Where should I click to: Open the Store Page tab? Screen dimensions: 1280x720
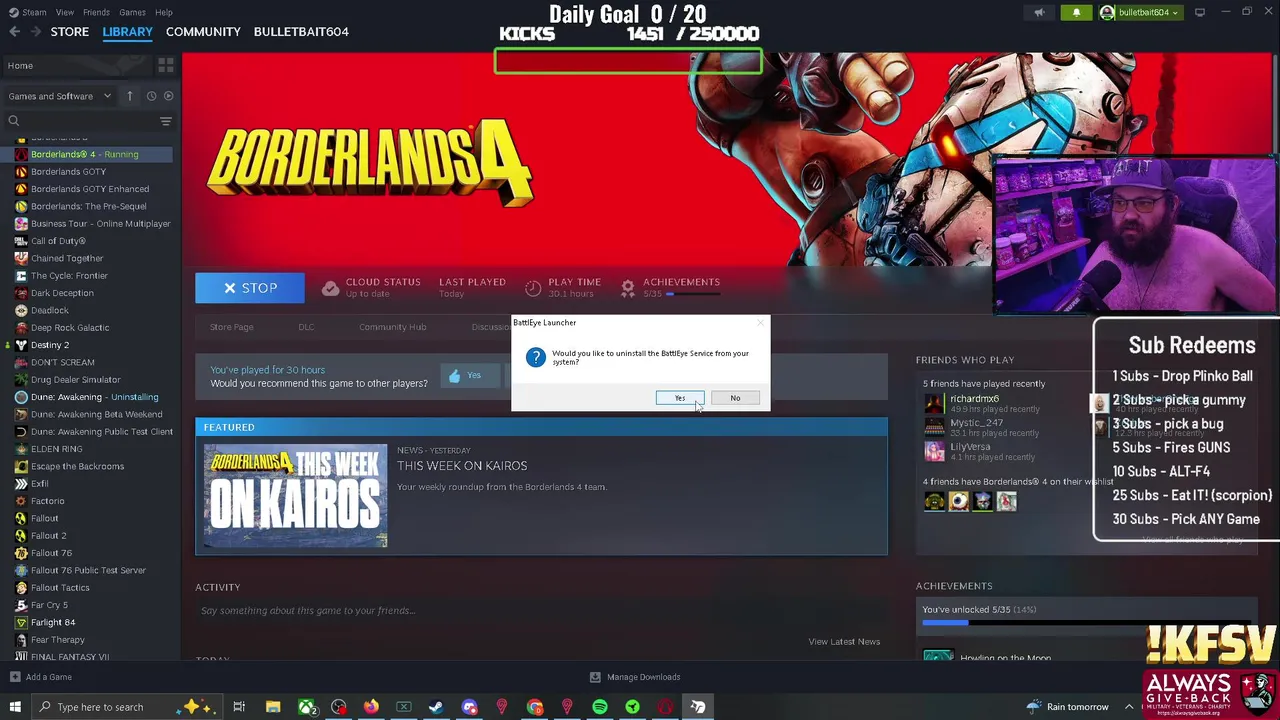click(x=231, y=327)
